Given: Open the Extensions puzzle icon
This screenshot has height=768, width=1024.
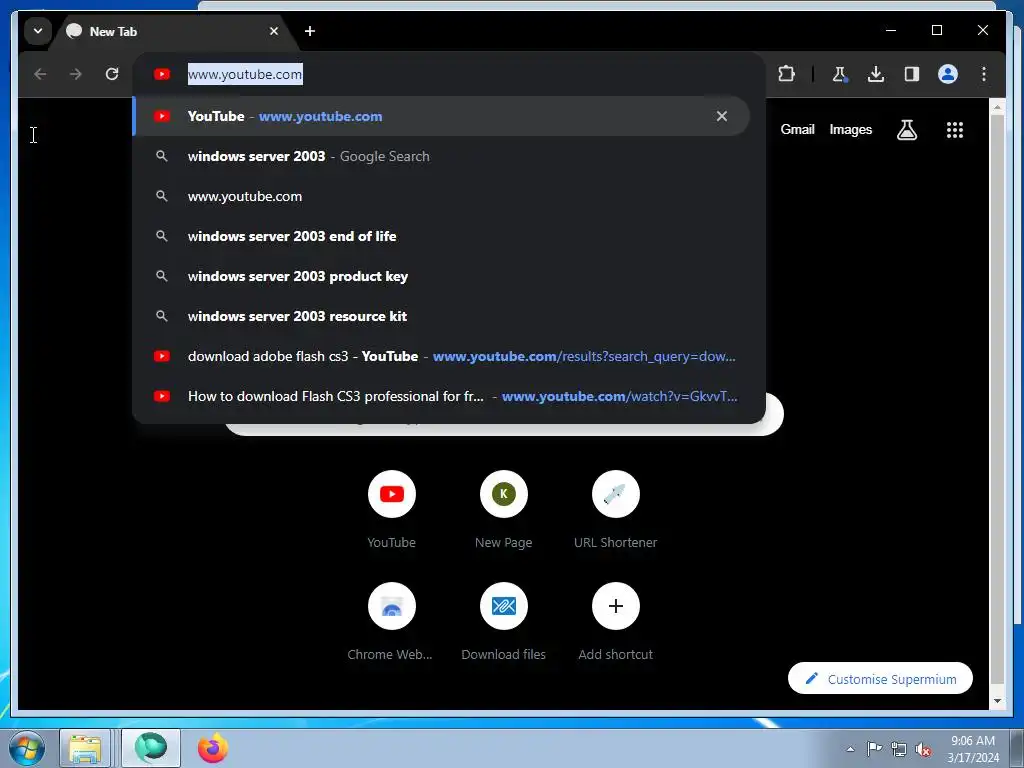Looking at the screenshot, I should pyautogui.click(x=786, y=74).
